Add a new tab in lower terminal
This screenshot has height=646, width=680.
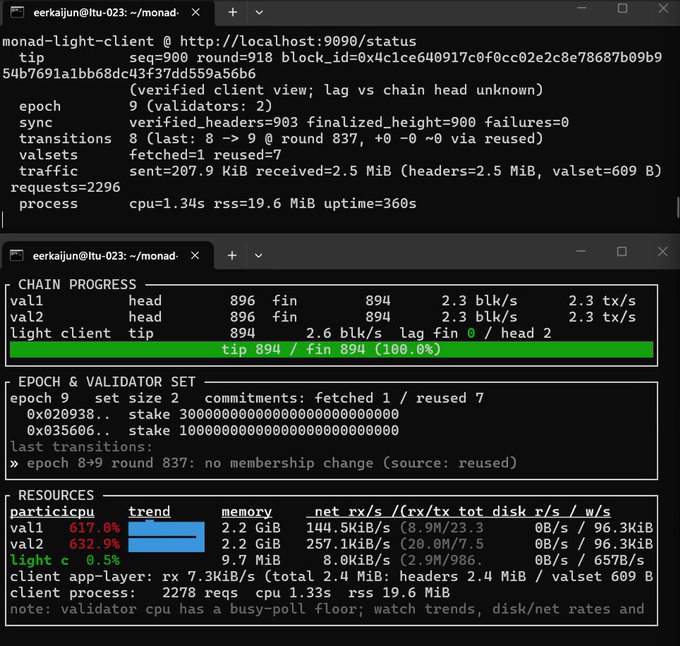tap(232, 256)
